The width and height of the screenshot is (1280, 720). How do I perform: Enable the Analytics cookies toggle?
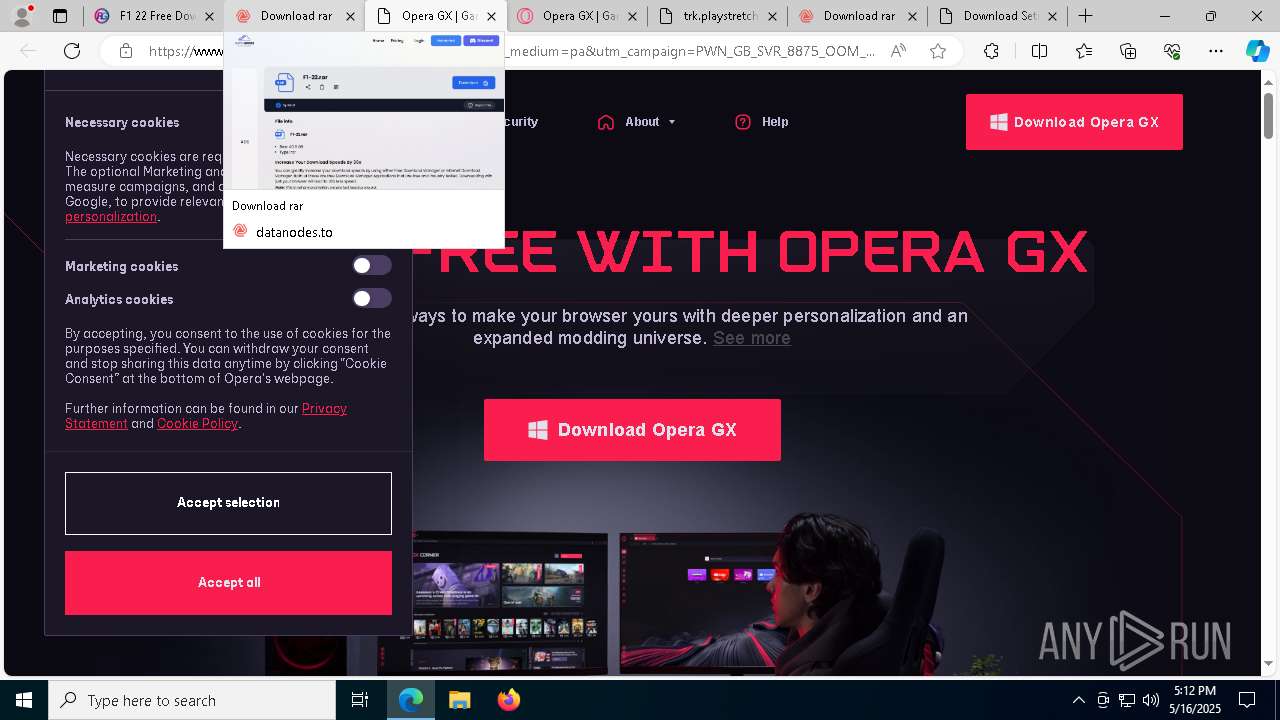371,298
